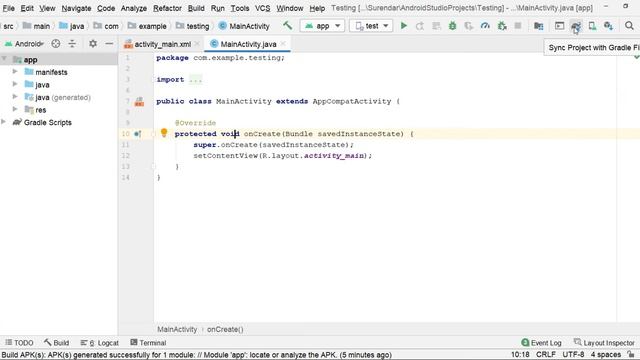640x360 pixels.
Task: Click the Apply Changes and Restart Activity icon
Action: (x=420, y=26)
